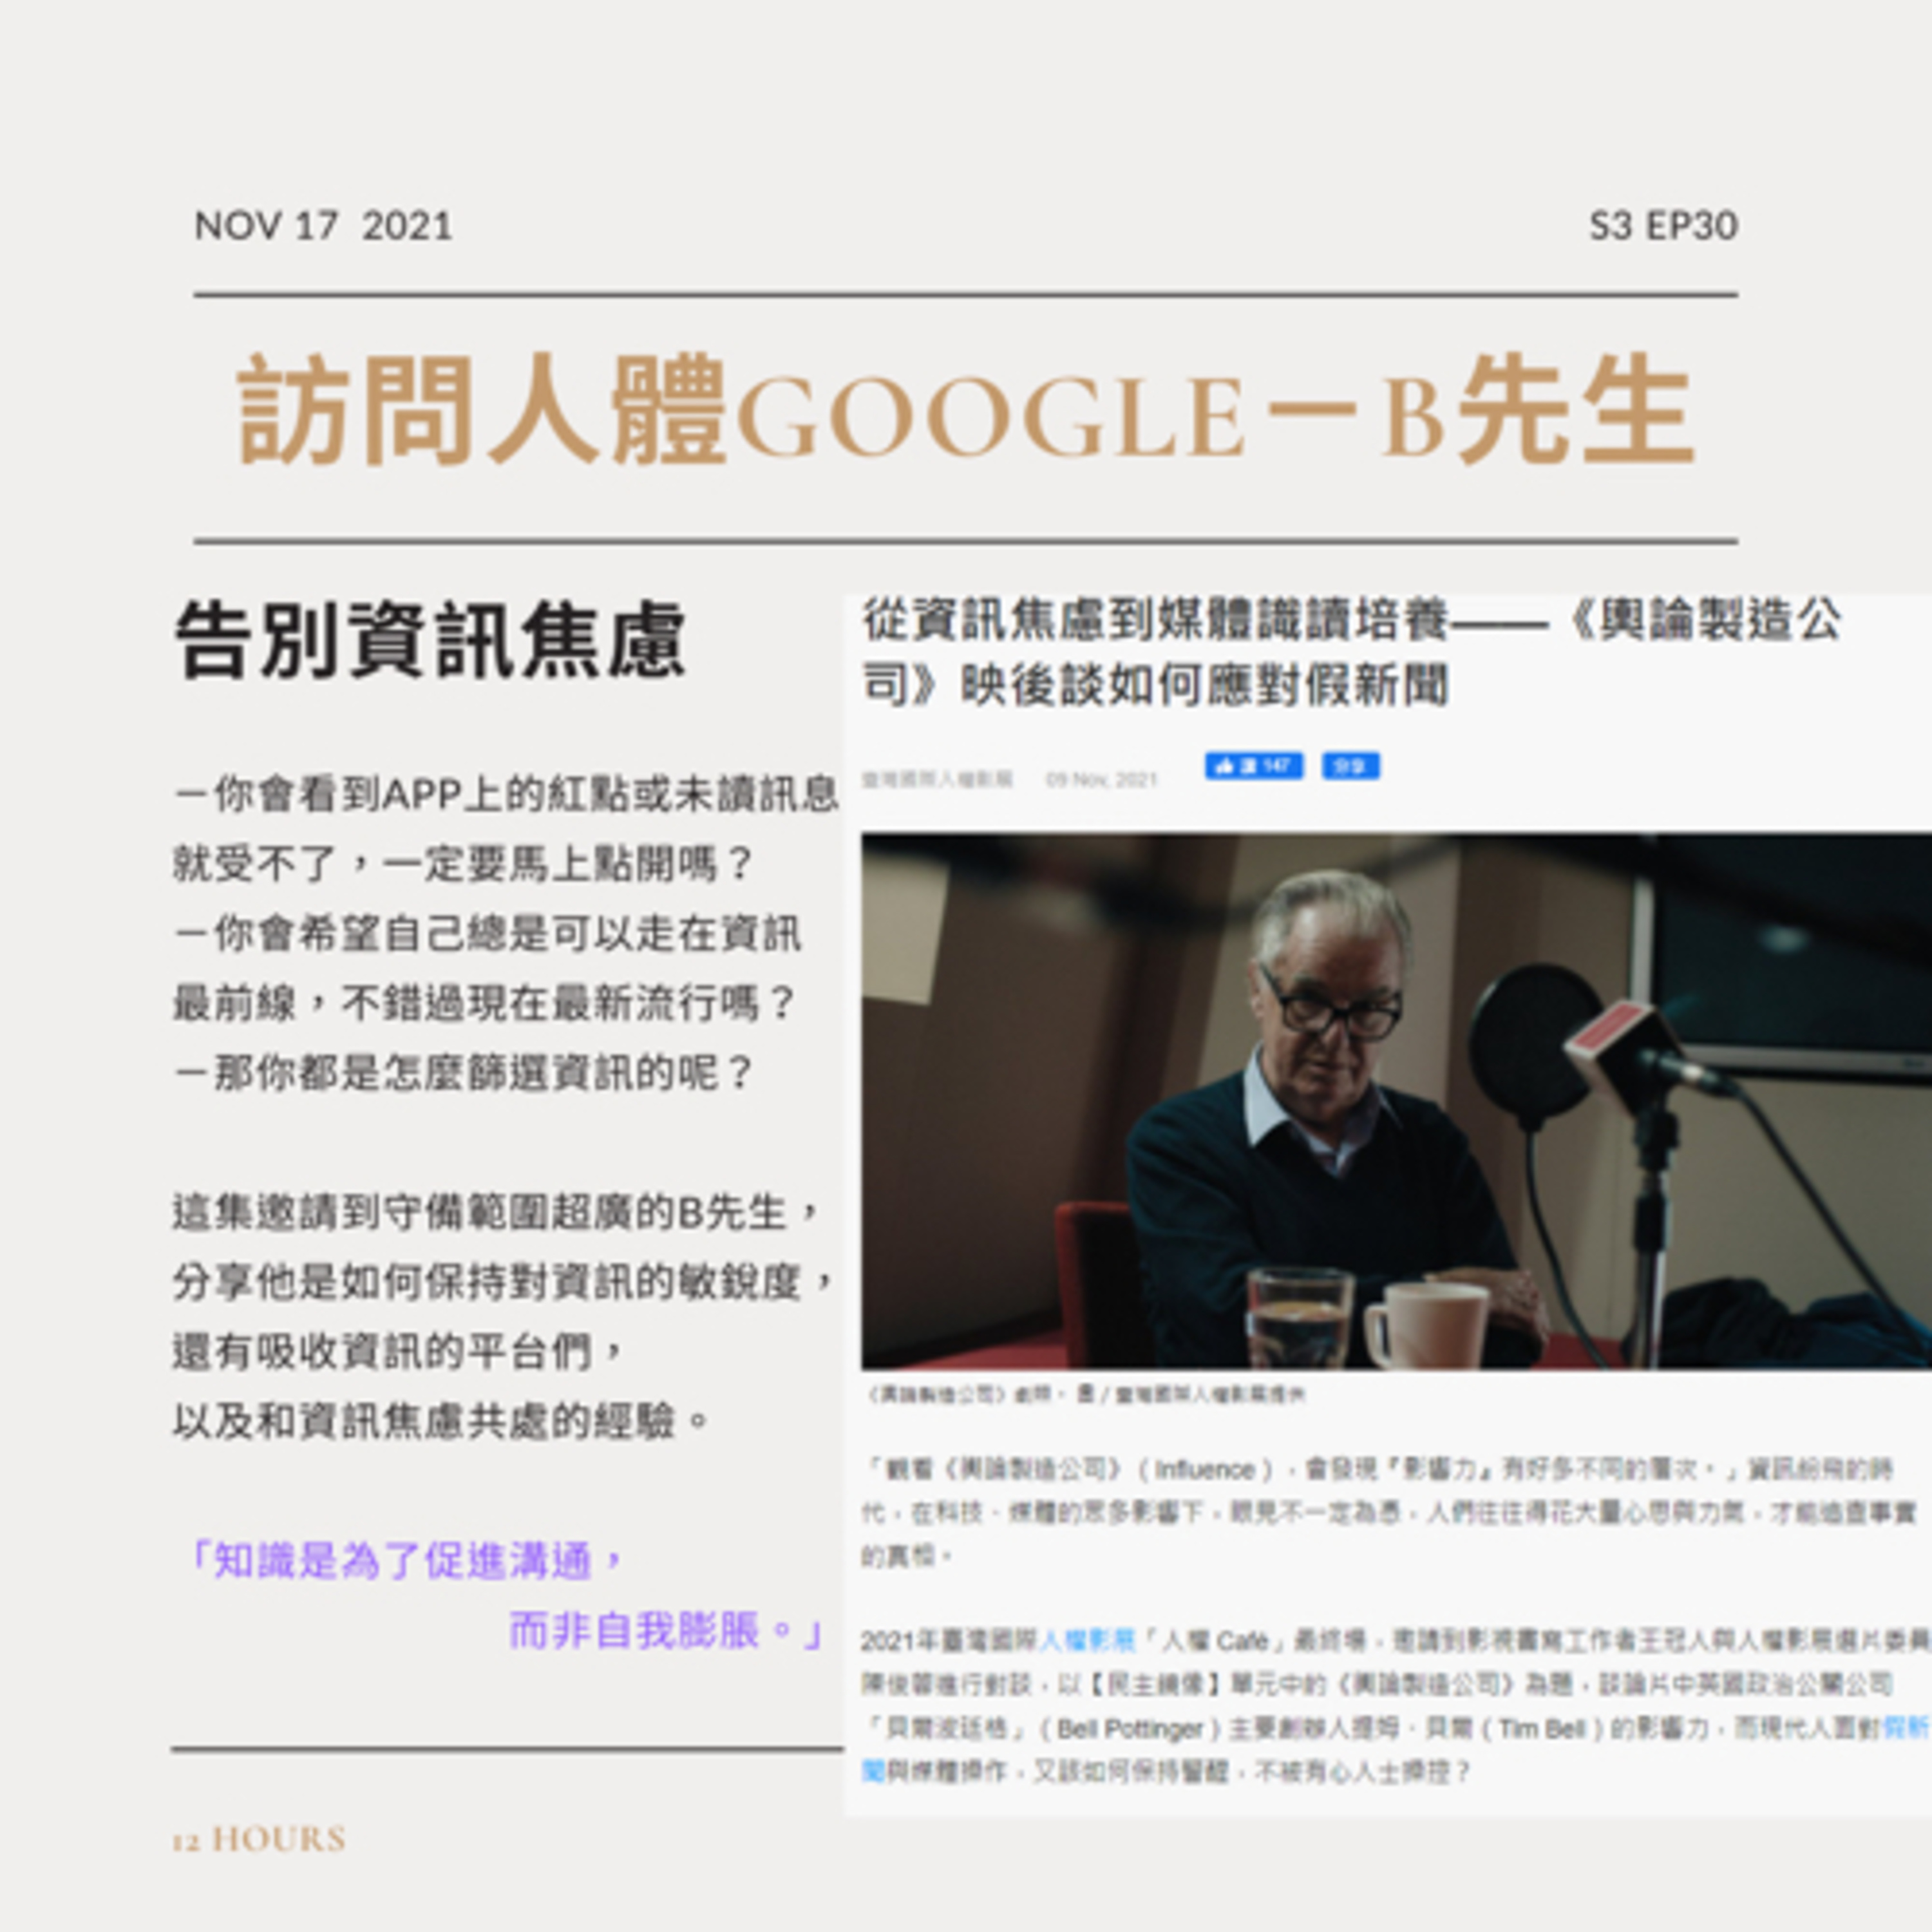Click the S3 EP30 episode label
This screenshot has width=1932, height=1932.
1662,225
